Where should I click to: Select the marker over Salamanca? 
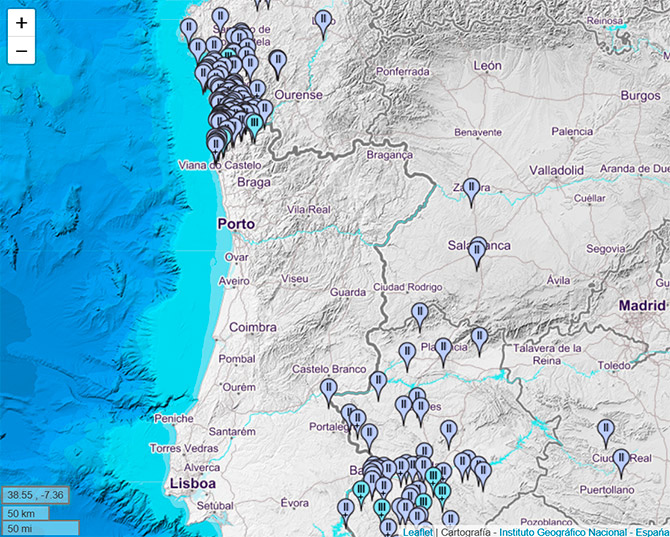[478, 250]
